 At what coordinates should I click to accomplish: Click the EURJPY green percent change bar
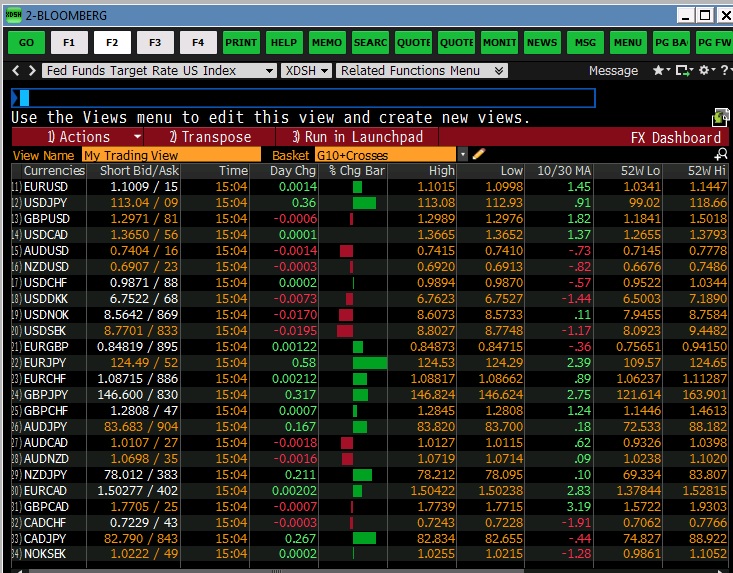click(x=370, y=363)
